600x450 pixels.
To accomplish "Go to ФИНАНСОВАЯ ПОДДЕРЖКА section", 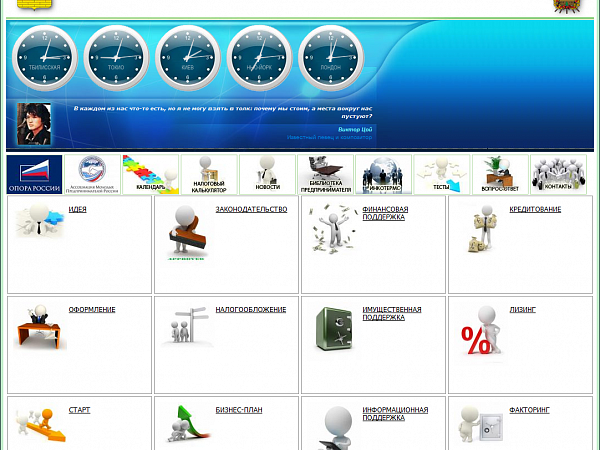I will pyautogui.click(x=385, y=213).
